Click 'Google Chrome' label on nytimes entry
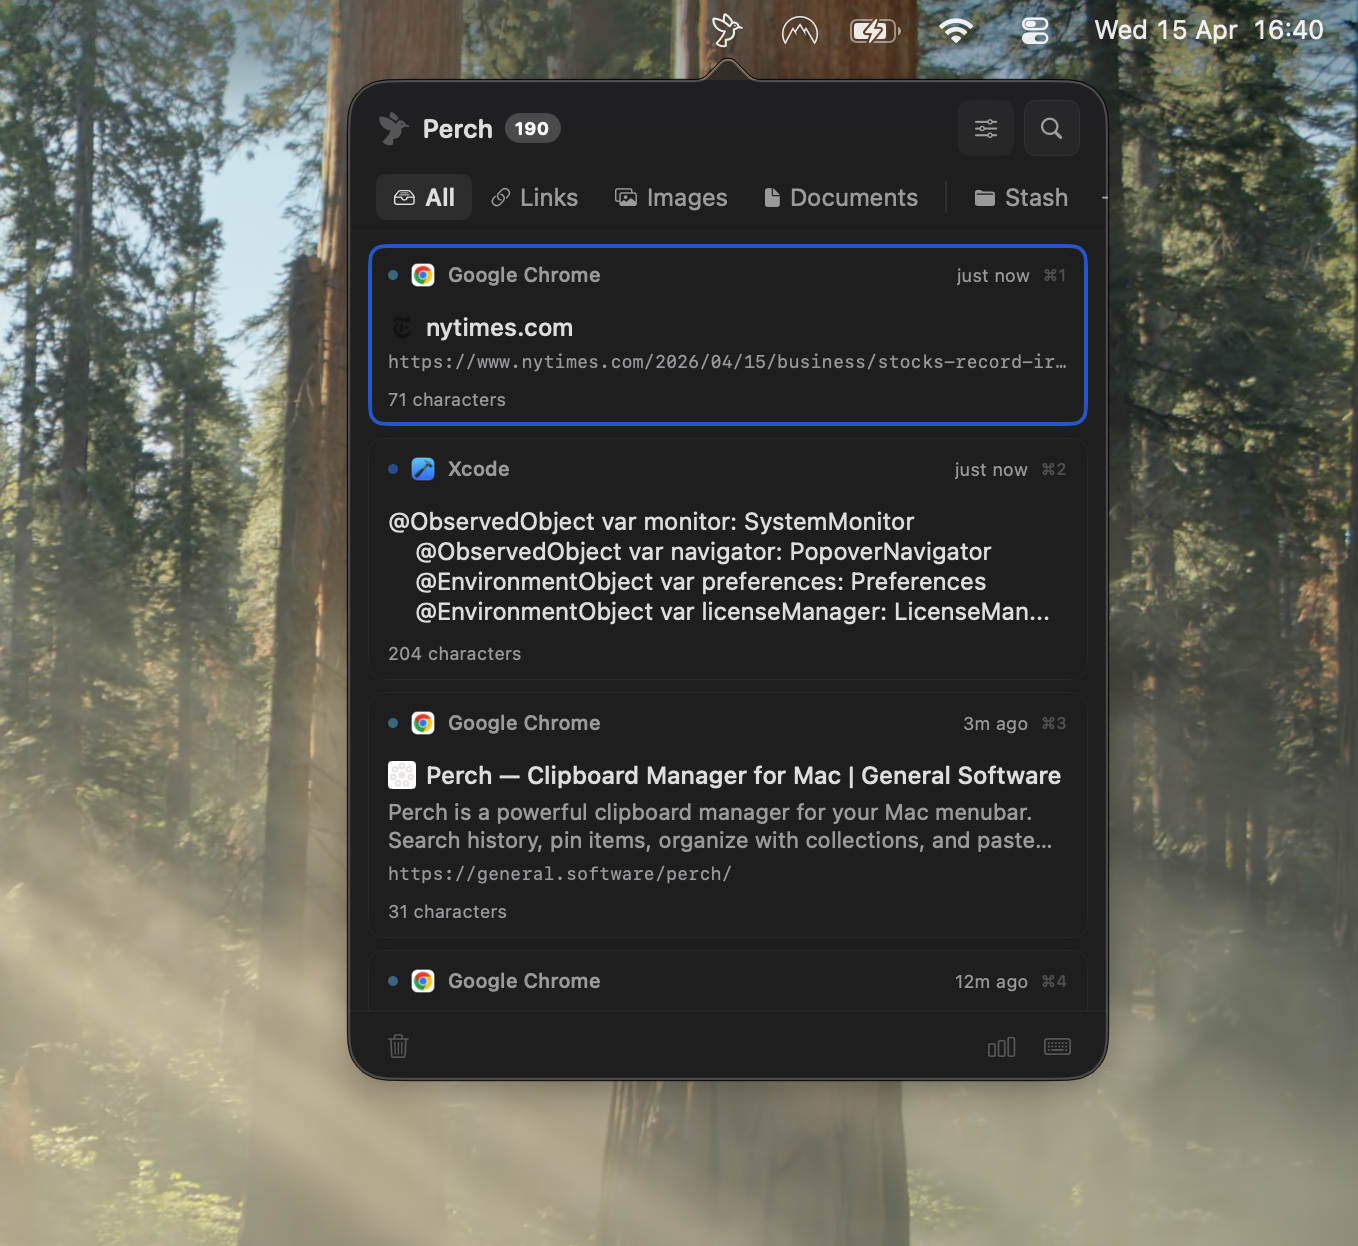1358x1246 pixels. pyautogui.click(x=524, y=275)
